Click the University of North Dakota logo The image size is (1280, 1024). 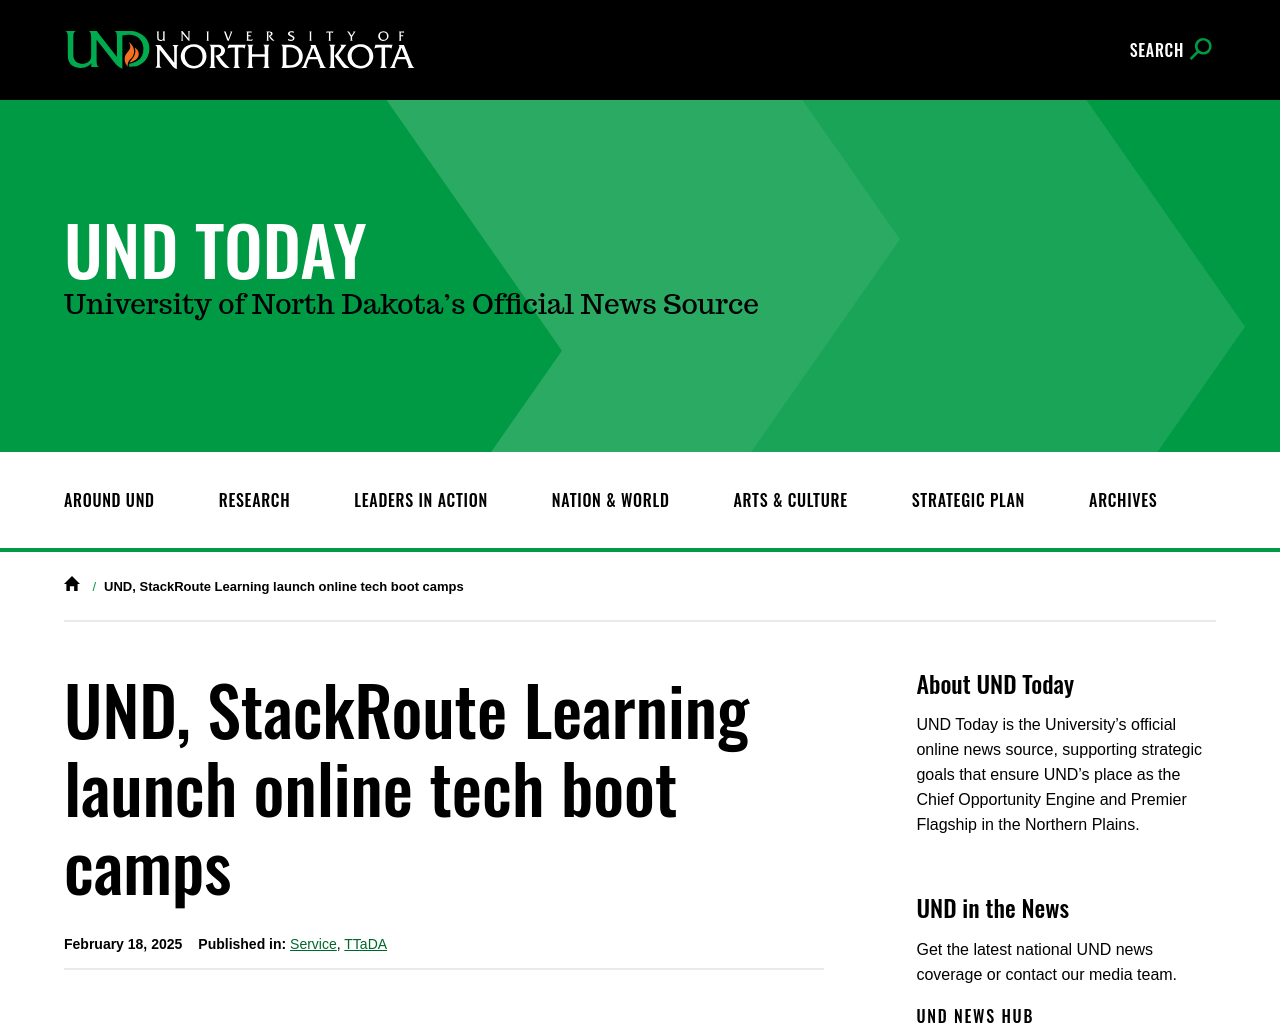(x=240, y=50)
